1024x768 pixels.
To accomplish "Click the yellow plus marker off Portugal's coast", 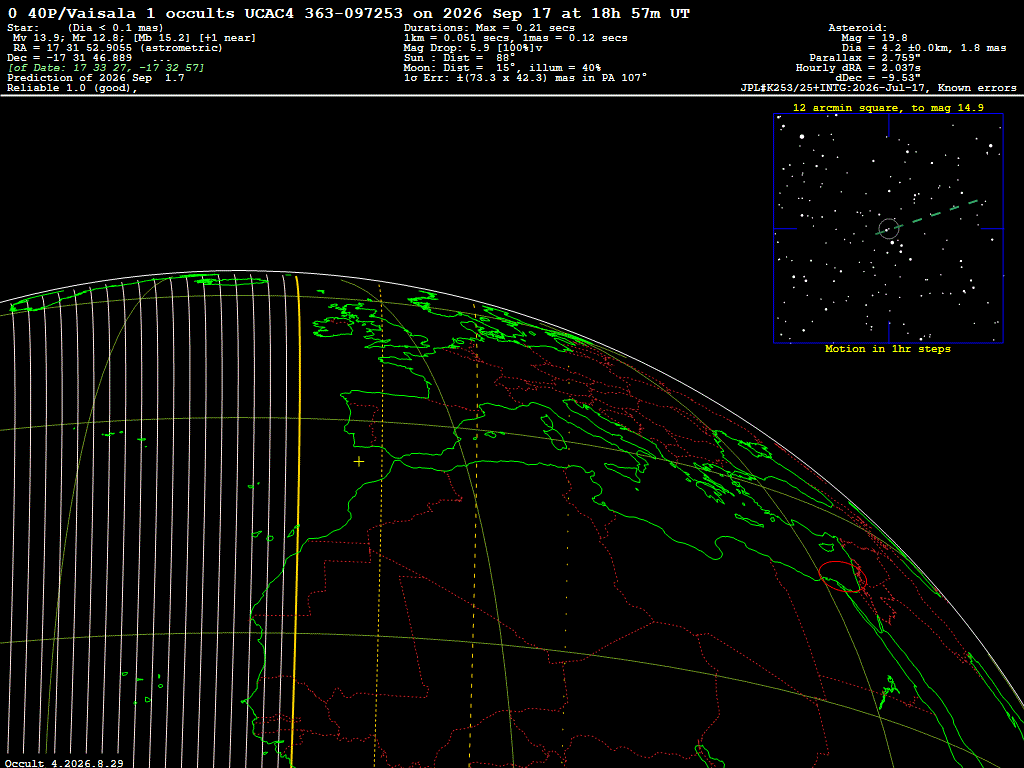I will click(x=359, y=462).
